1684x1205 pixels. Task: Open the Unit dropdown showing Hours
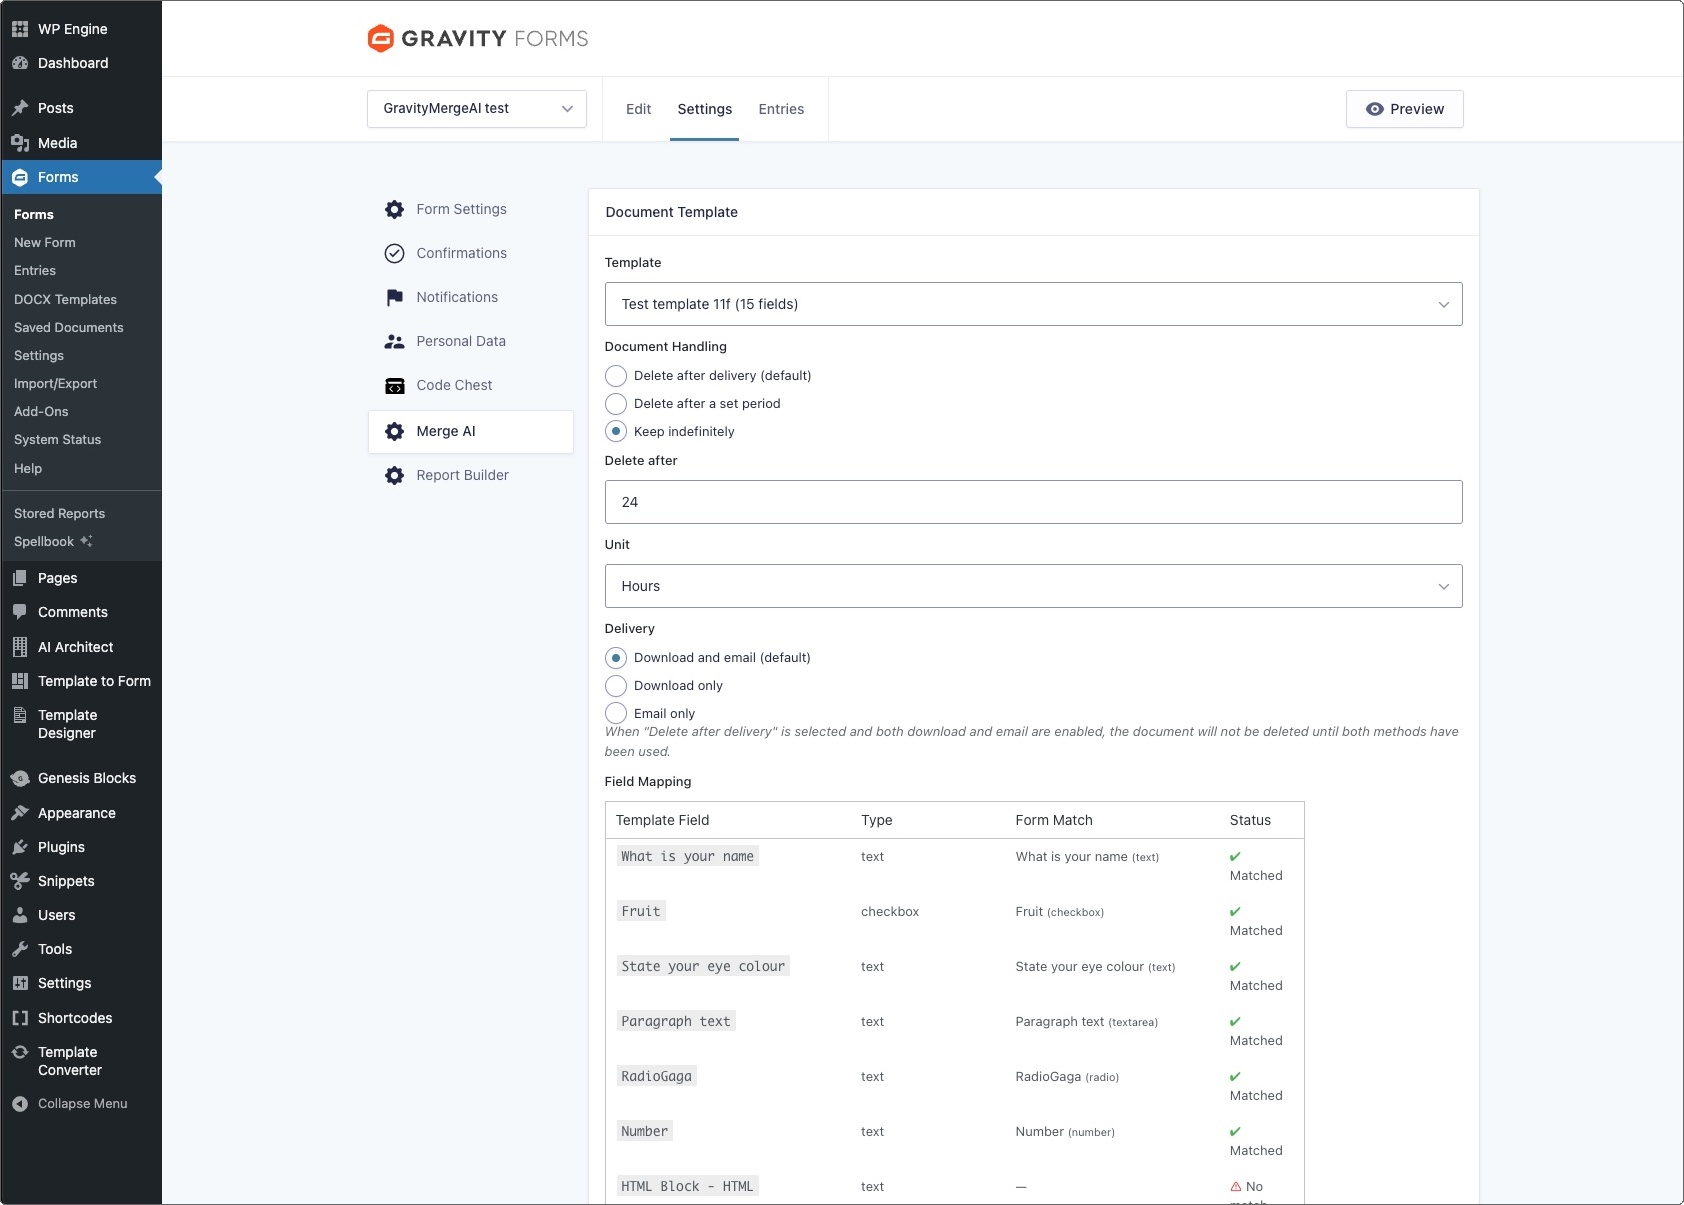pyautogui.click(x=1033, y=586)
